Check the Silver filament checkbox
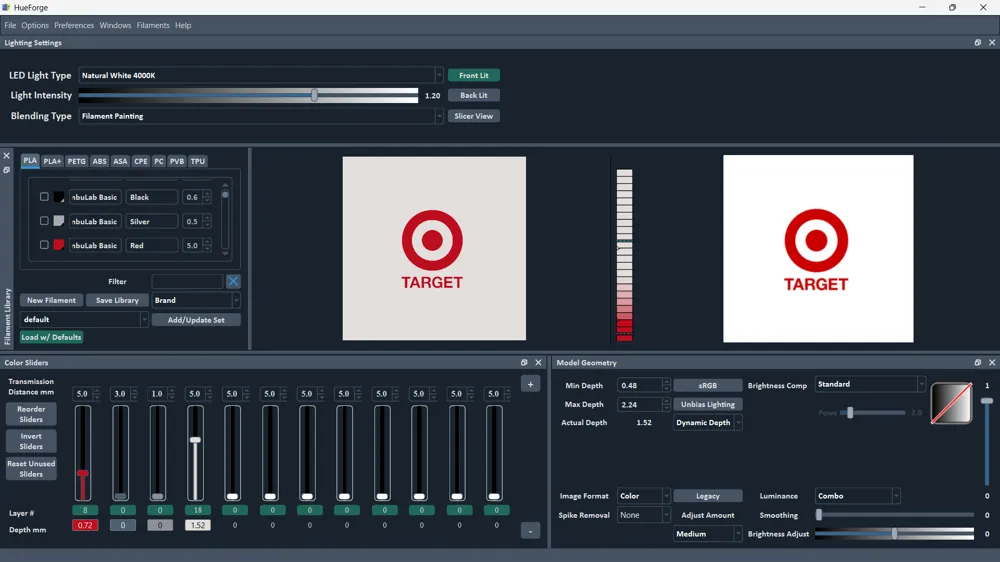The image size is (1000, 562). point(44,221)
